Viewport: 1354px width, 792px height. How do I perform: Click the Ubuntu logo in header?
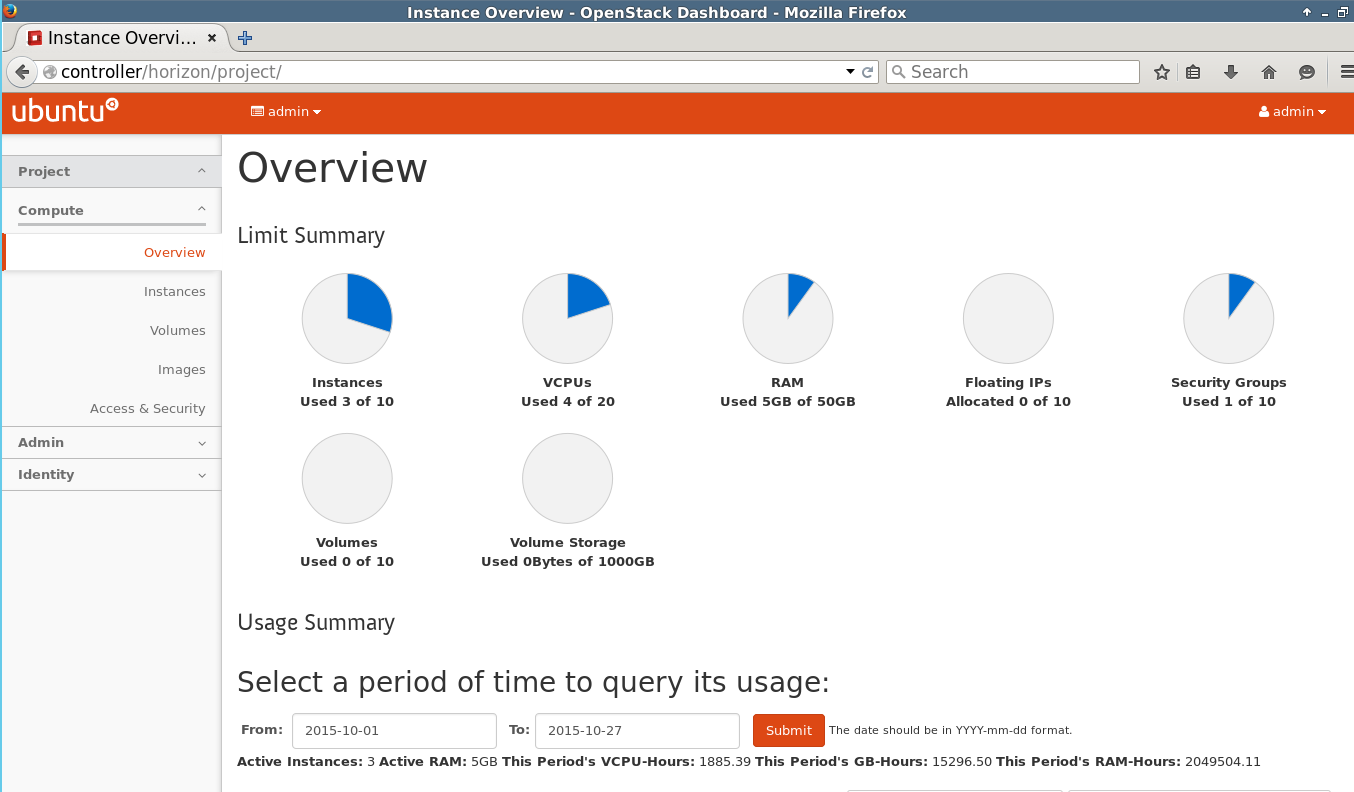(x=65, y=110)
